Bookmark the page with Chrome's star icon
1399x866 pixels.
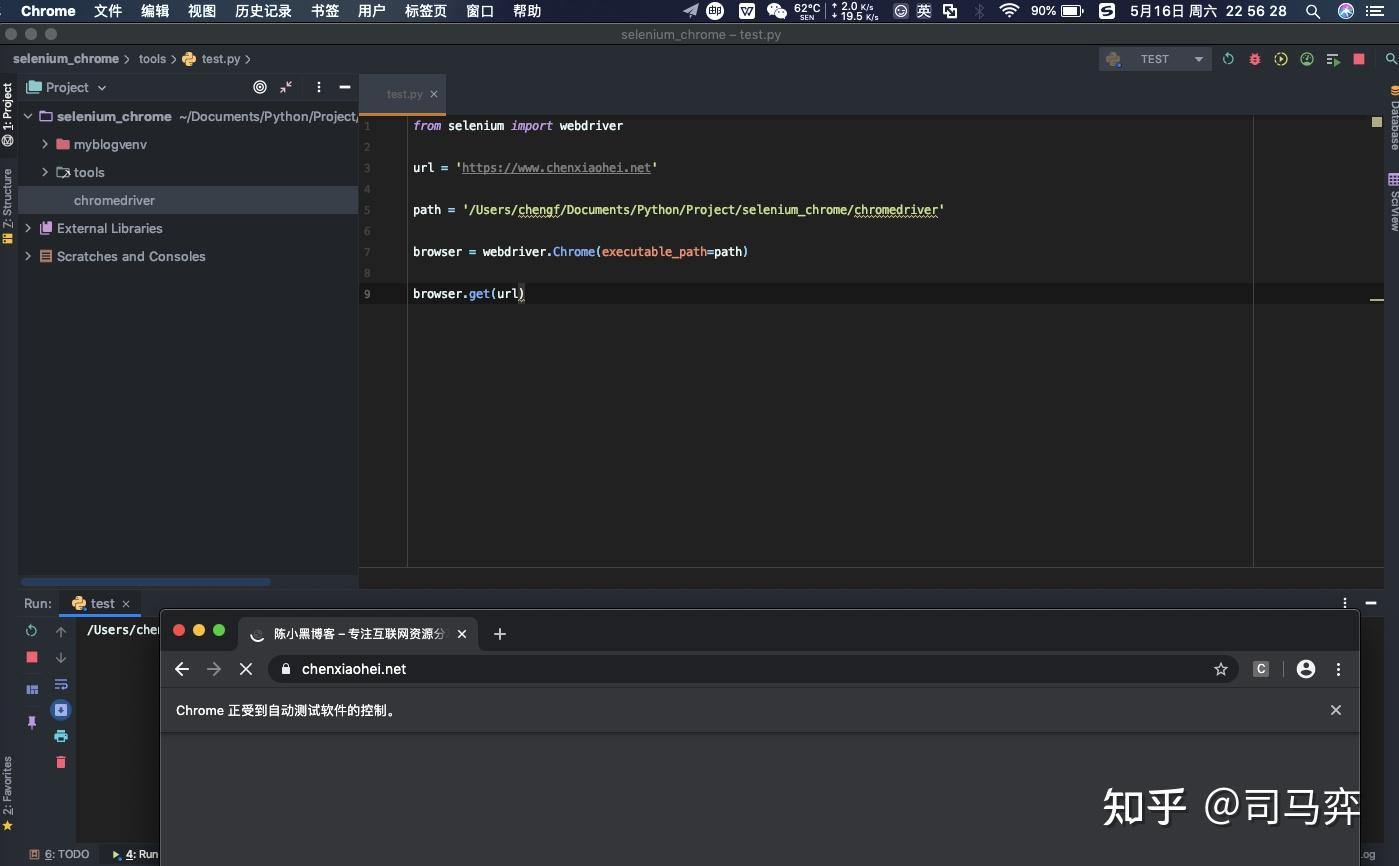click(x=1221, y=669)
